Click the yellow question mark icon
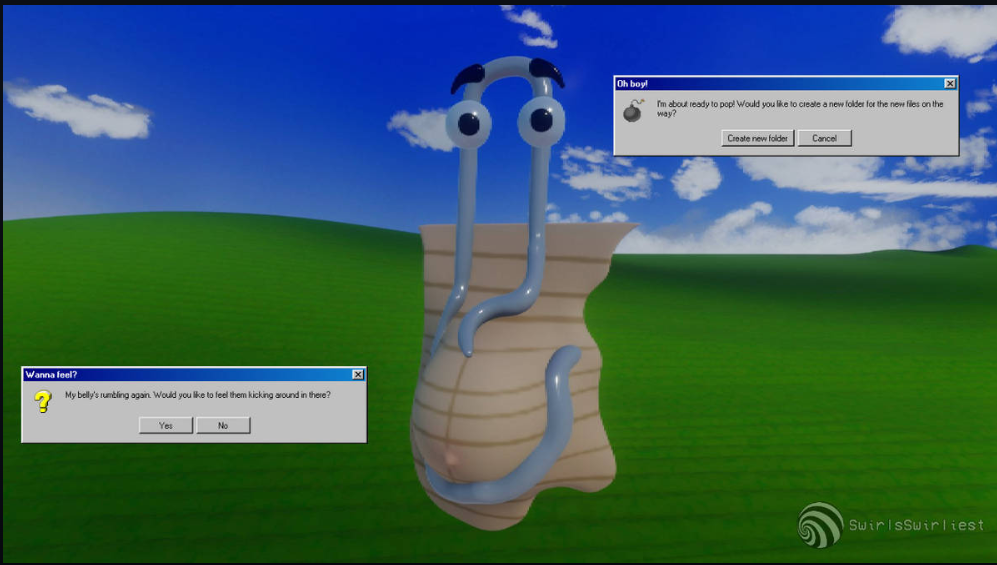Image resolution: width=997 pixels, height=565 pixels. 42,402
